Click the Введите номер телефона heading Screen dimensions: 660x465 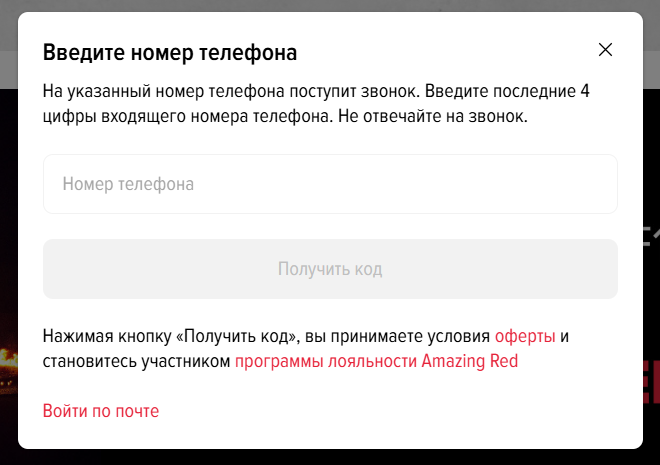tap(170, 53)
